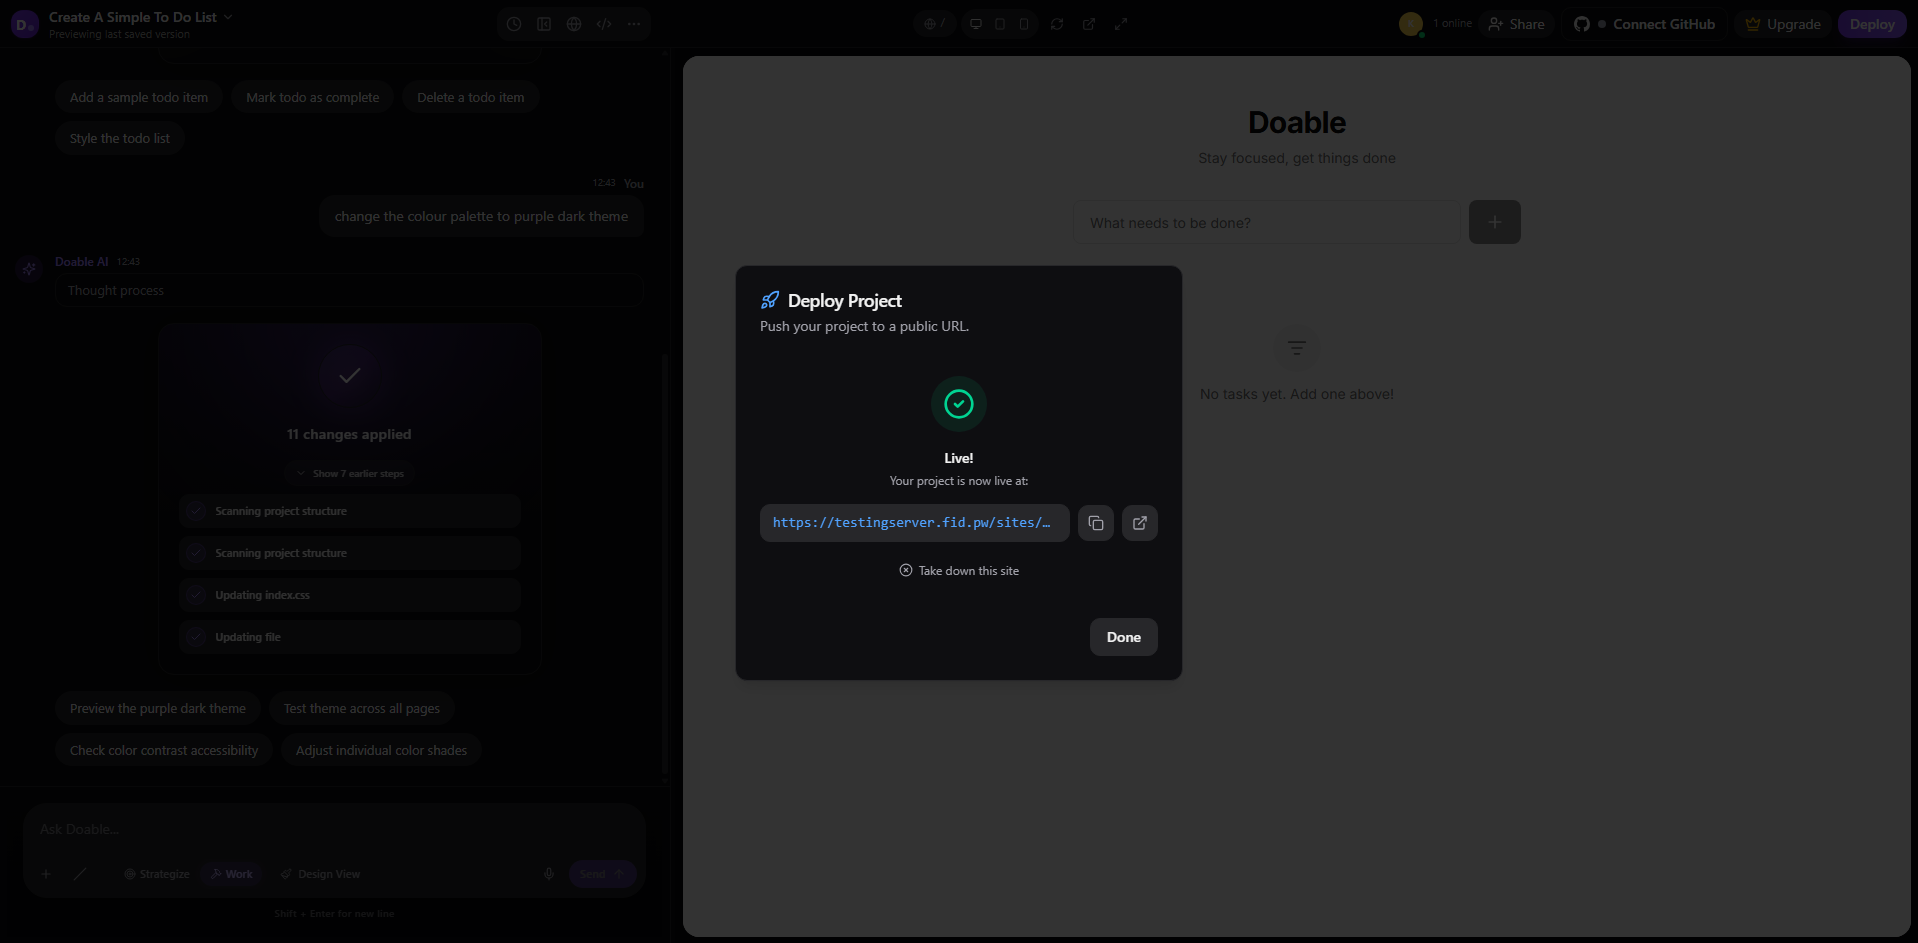Expand the Thought process section
Image resolution: width=1918 pixels, height=943 pixels.
(349, 290)
